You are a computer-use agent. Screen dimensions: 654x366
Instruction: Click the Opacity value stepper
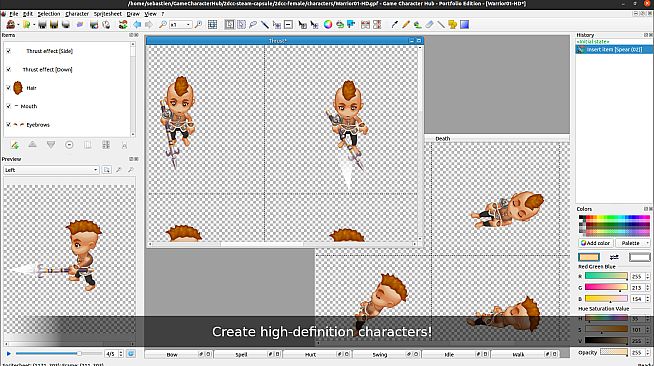click(647, 352)
